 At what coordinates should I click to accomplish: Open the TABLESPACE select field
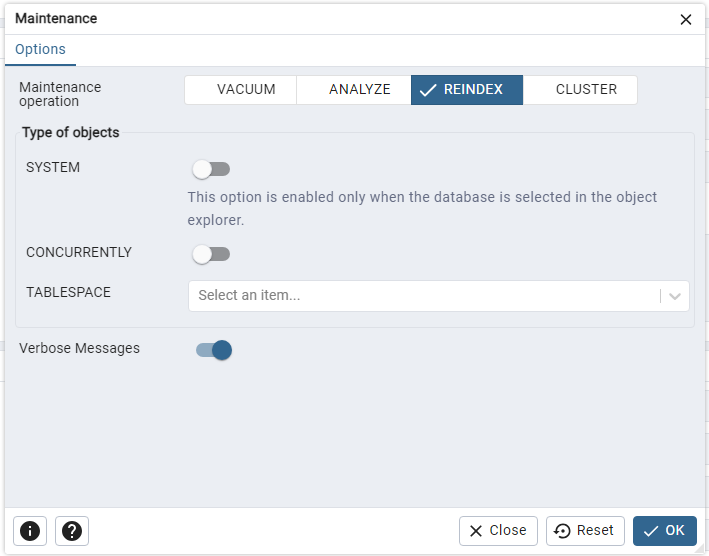tap(439, 296)
